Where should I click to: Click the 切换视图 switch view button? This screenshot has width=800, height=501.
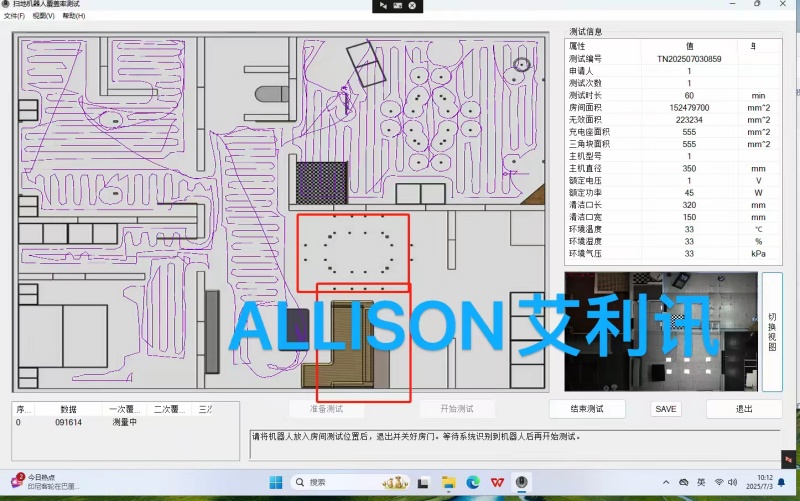pos(772,332)
